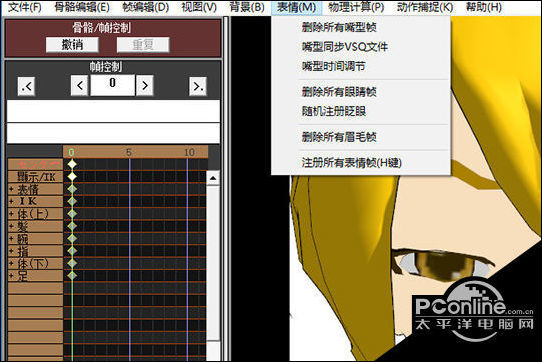The image size is (542, 362).
Task: Click the 重复 redo button
Action: tap(143, 45)
